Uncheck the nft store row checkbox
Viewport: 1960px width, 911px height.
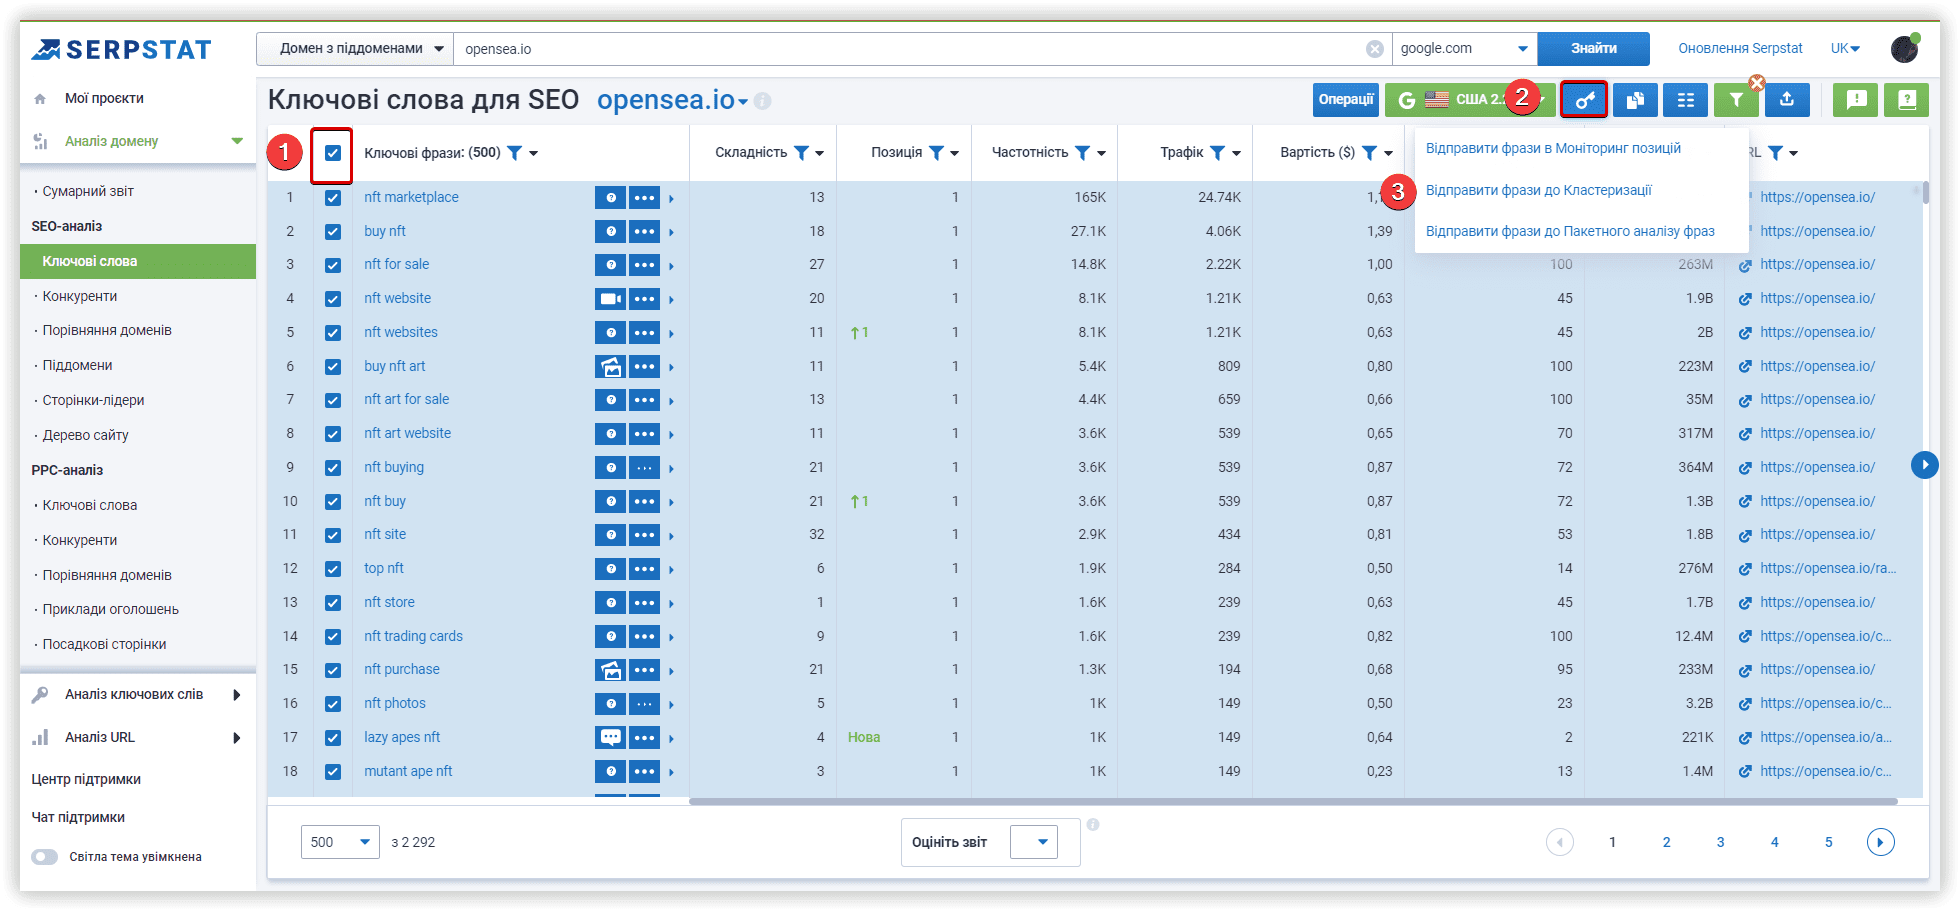(x=333, y=603)
